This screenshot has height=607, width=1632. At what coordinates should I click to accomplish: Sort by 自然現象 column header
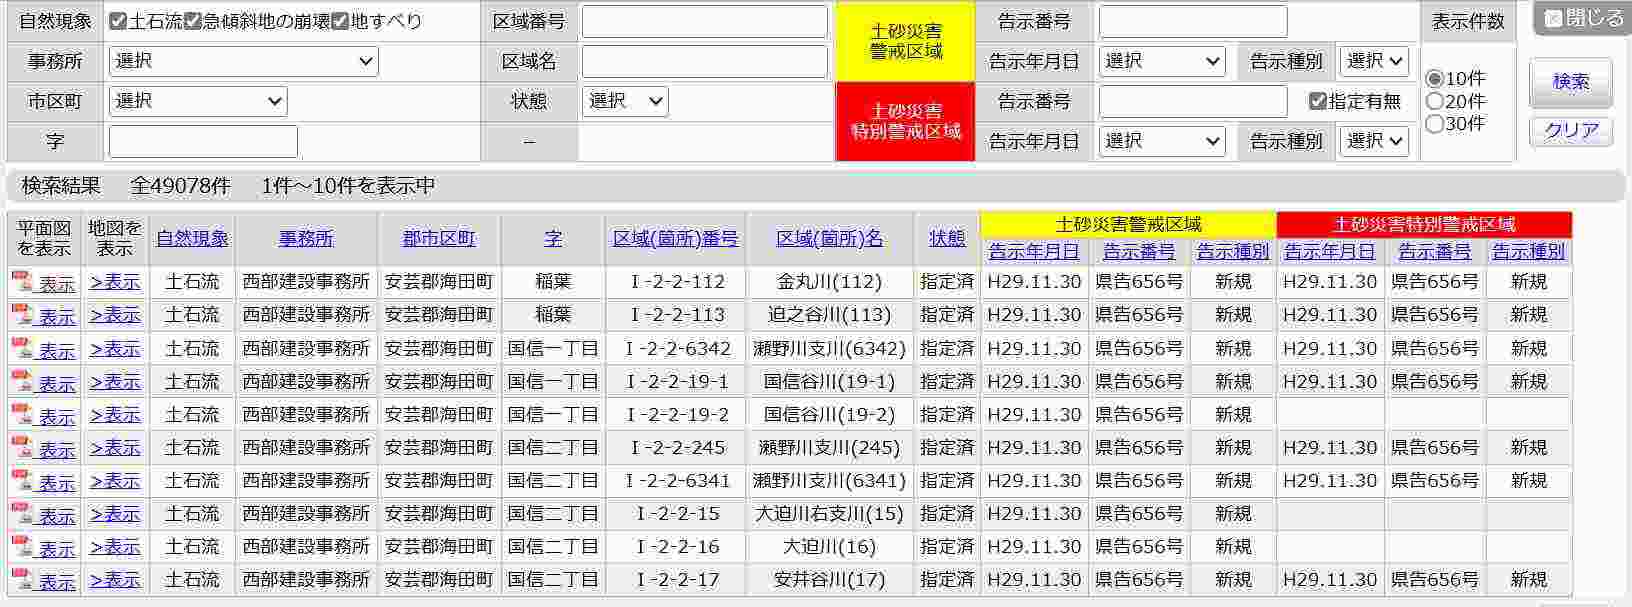(193, 239)
